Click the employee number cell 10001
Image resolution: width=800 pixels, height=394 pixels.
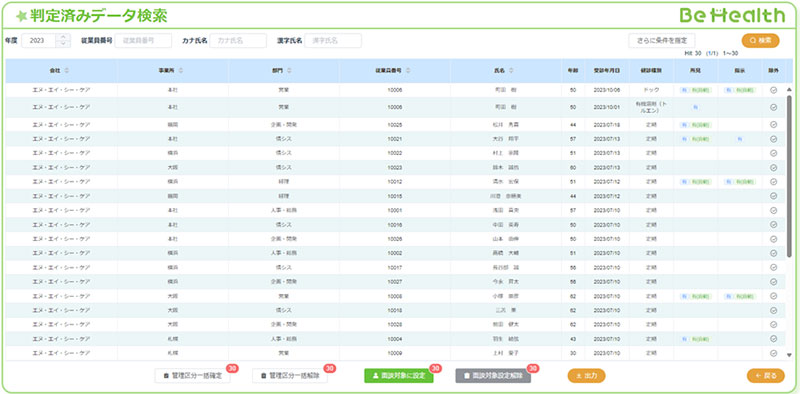394,210
